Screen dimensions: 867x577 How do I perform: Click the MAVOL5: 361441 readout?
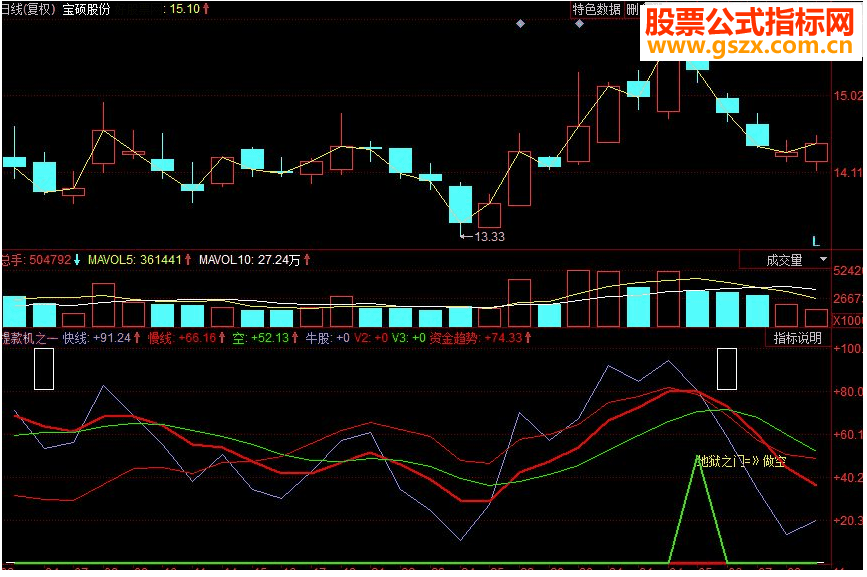139,260
